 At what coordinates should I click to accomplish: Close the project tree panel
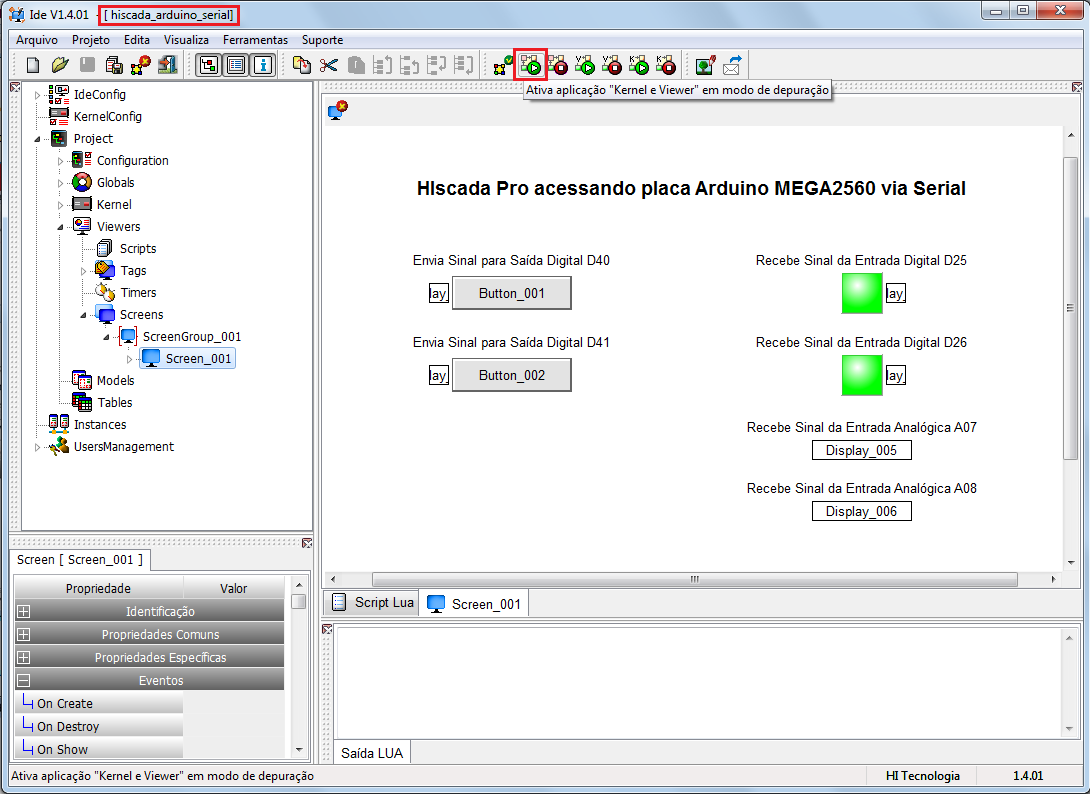pyautogui.click(x=15, y=87)
